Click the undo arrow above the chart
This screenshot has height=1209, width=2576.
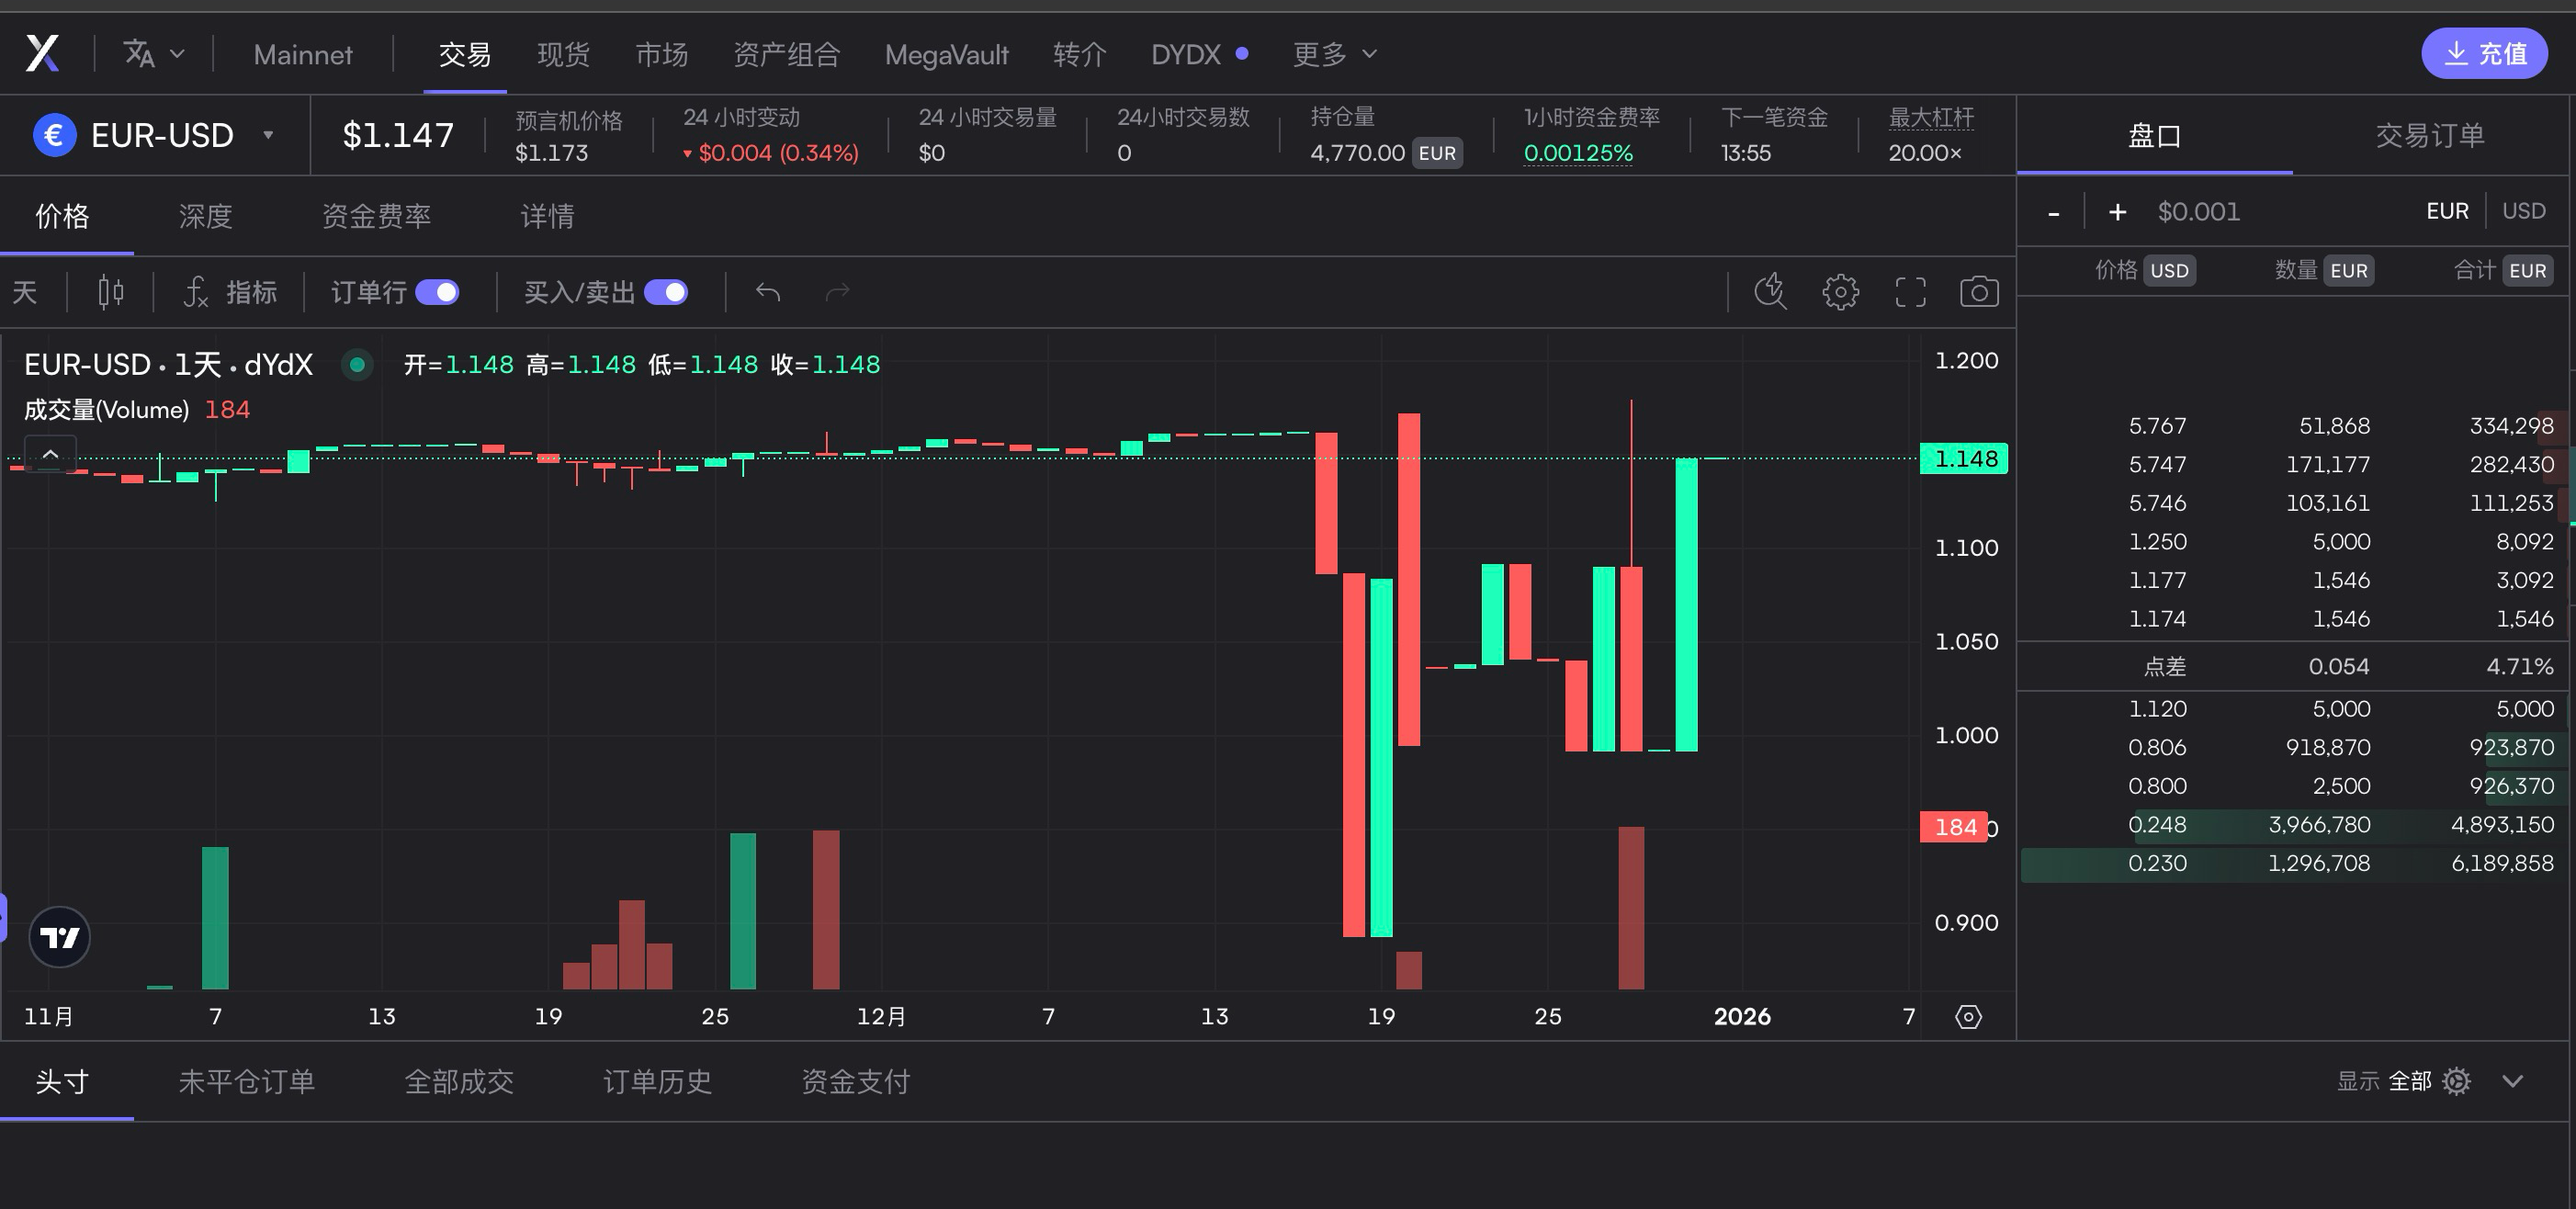pyautogui.click(x=767, y=291)
